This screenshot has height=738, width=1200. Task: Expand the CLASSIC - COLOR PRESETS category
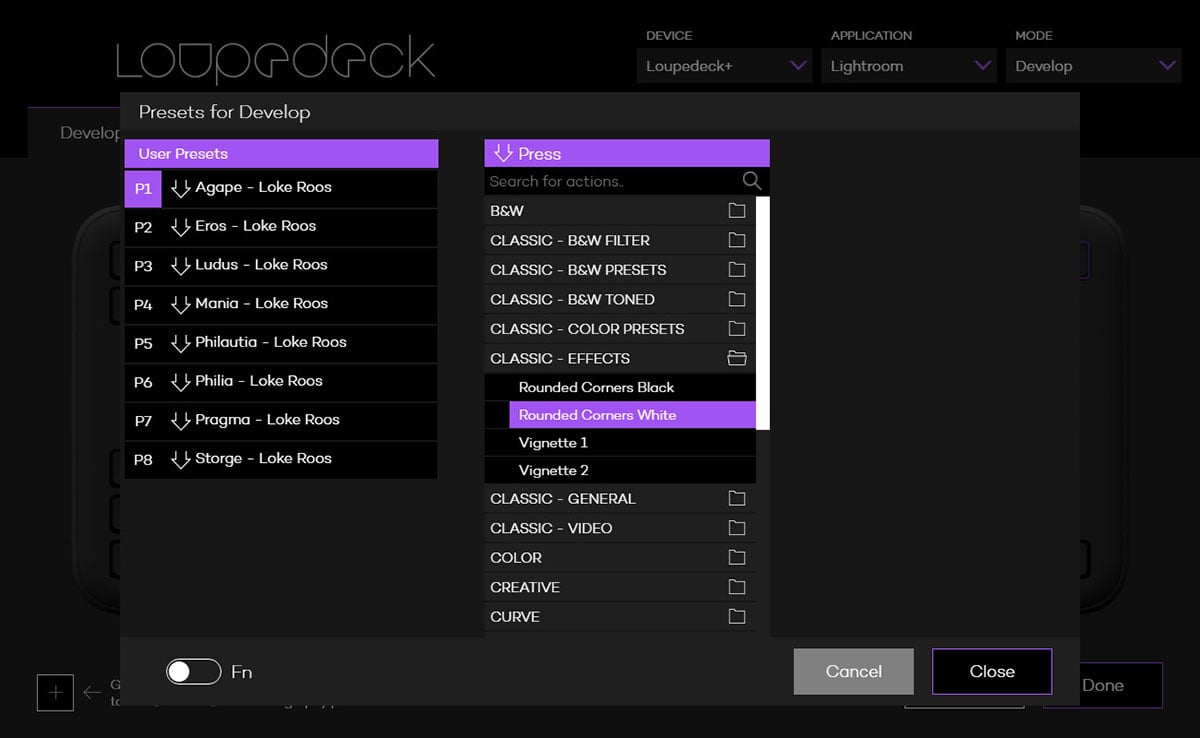point(620,329)
